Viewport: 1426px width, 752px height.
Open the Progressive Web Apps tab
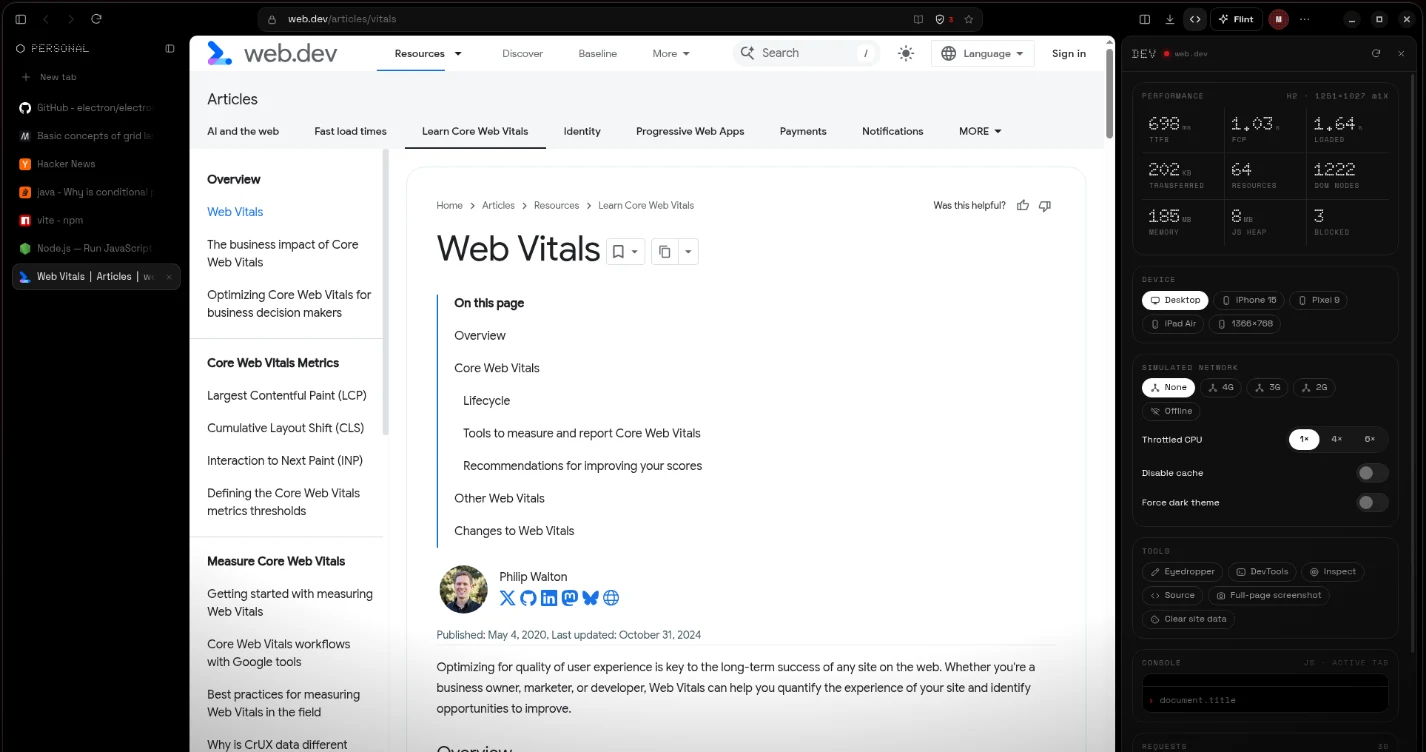(x=690, y=131)
